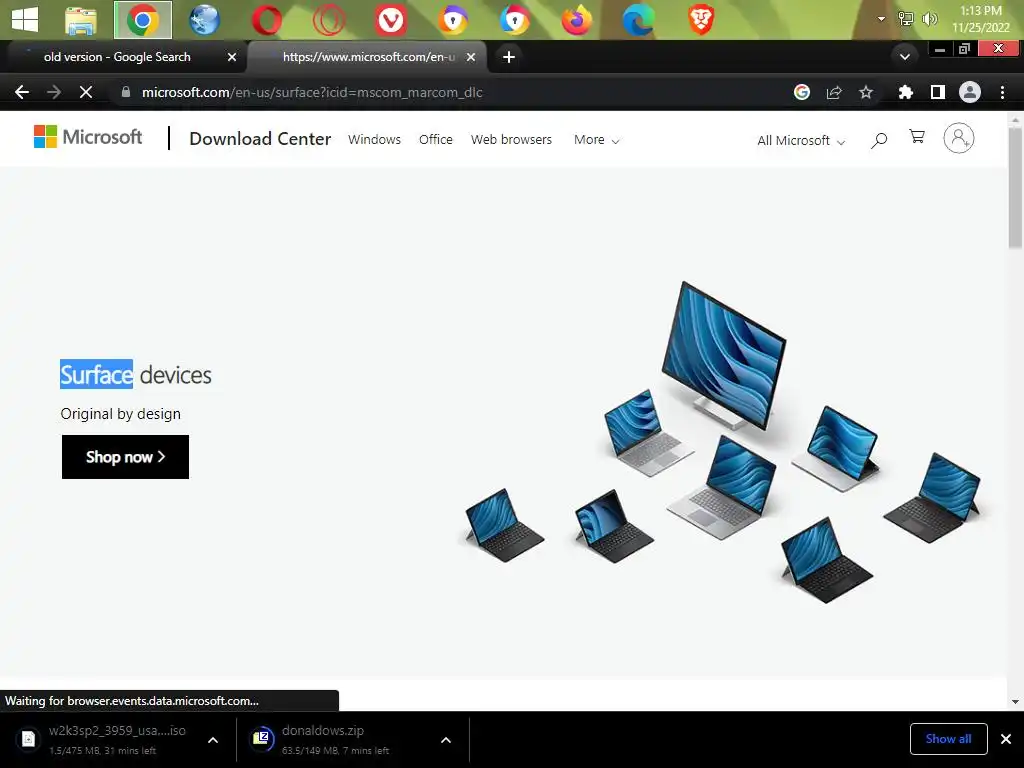
Task: Open the Chrome three-dot menu
Action: tap(1002, 92)
